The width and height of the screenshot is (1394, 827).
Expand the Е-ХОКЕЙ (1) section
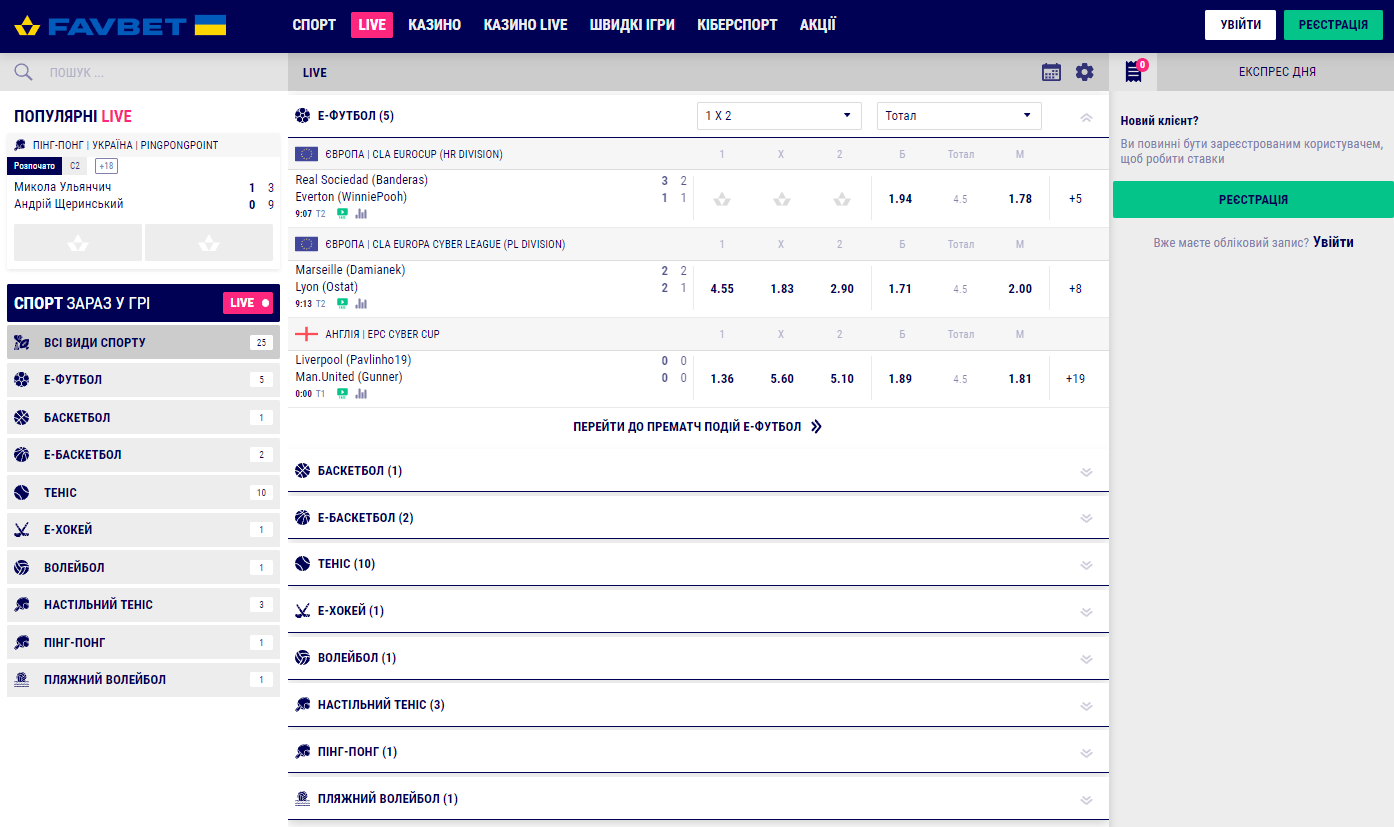[1087, 612]
